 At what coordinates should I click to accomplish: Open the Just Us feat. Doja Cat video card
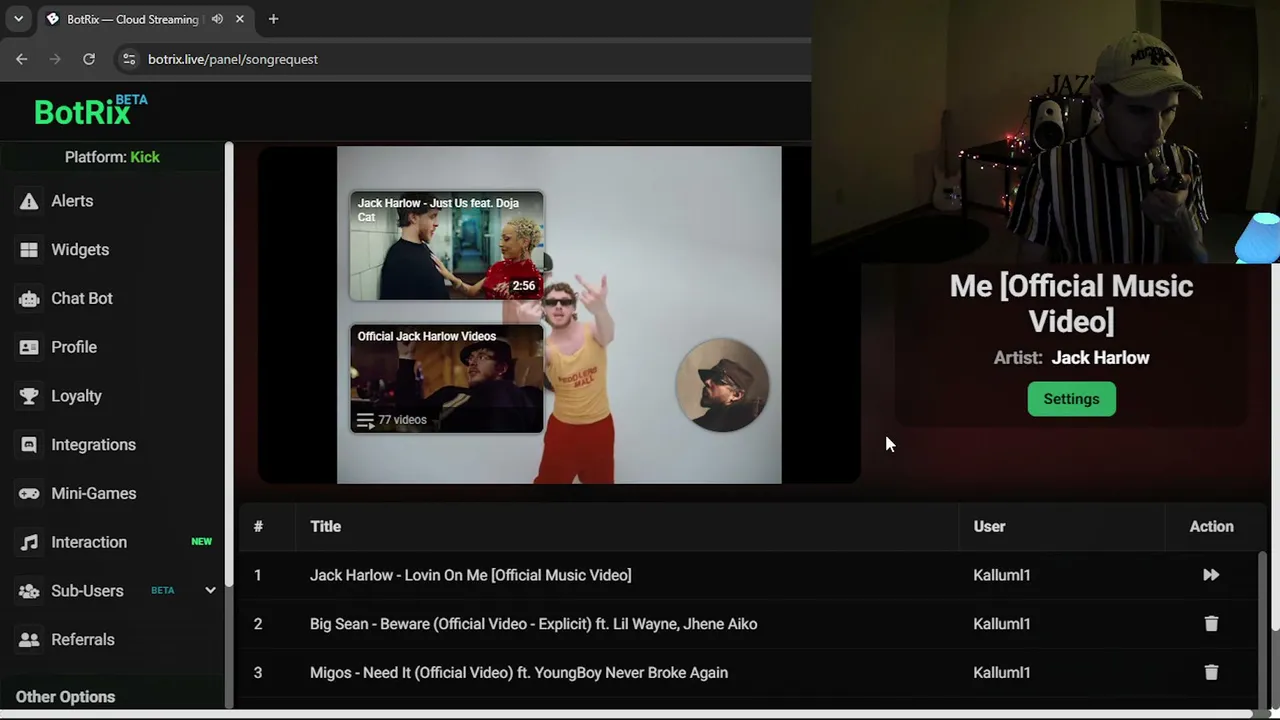447,245
